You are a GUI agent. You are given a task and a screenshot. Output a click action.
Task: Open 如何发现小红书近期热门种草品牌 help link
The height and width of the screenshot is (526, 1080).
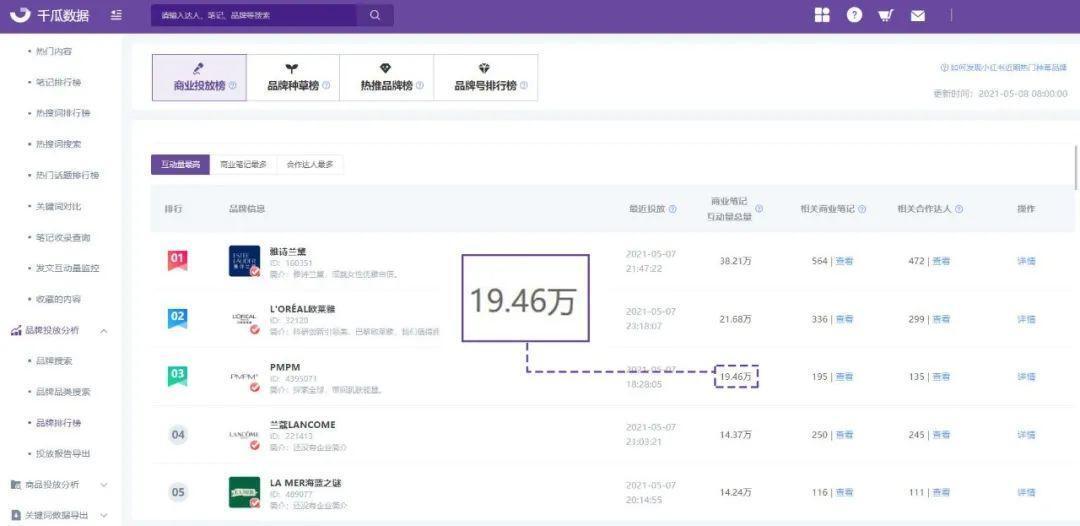click(x=1004, y=68)
